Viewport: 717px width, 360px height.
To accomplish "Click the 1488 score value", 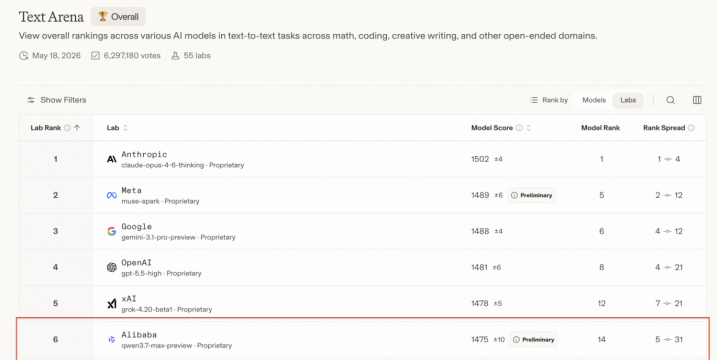I will point(480,231).
